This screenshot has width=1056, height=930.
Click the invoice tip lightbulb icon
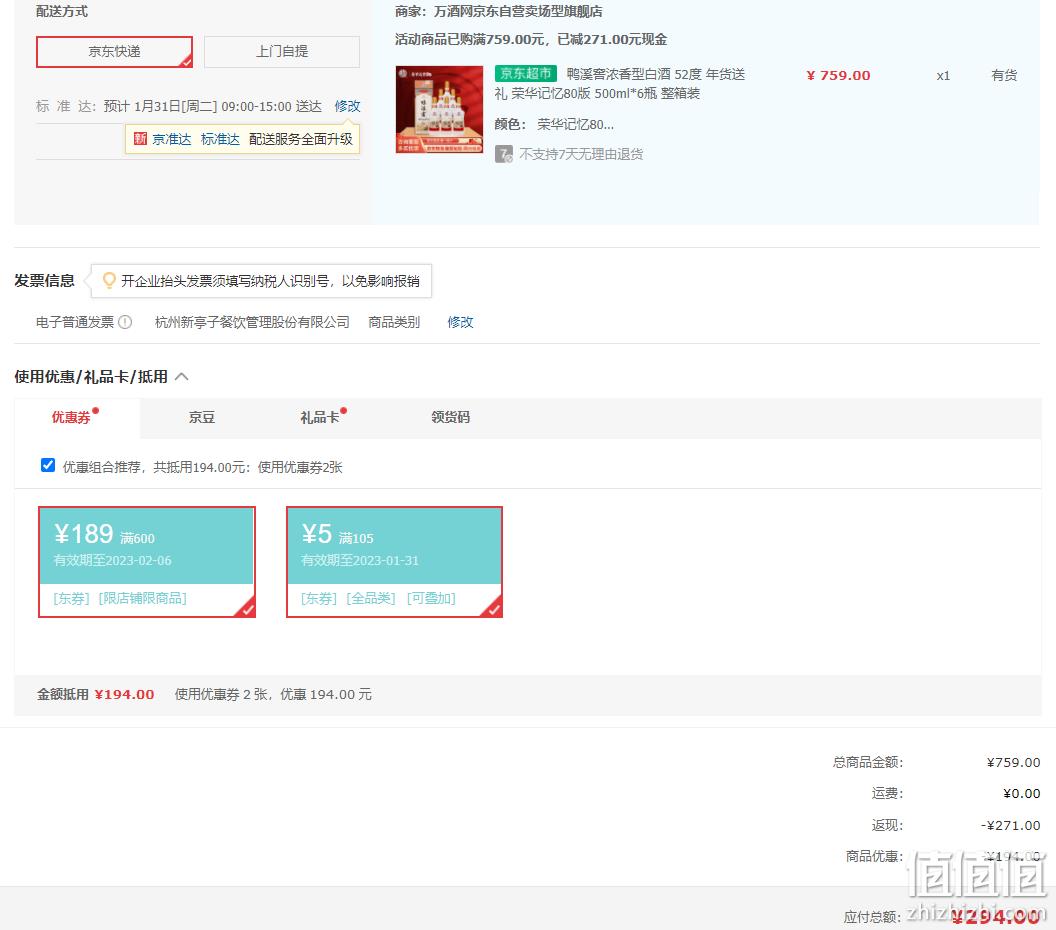pos(108,280)
